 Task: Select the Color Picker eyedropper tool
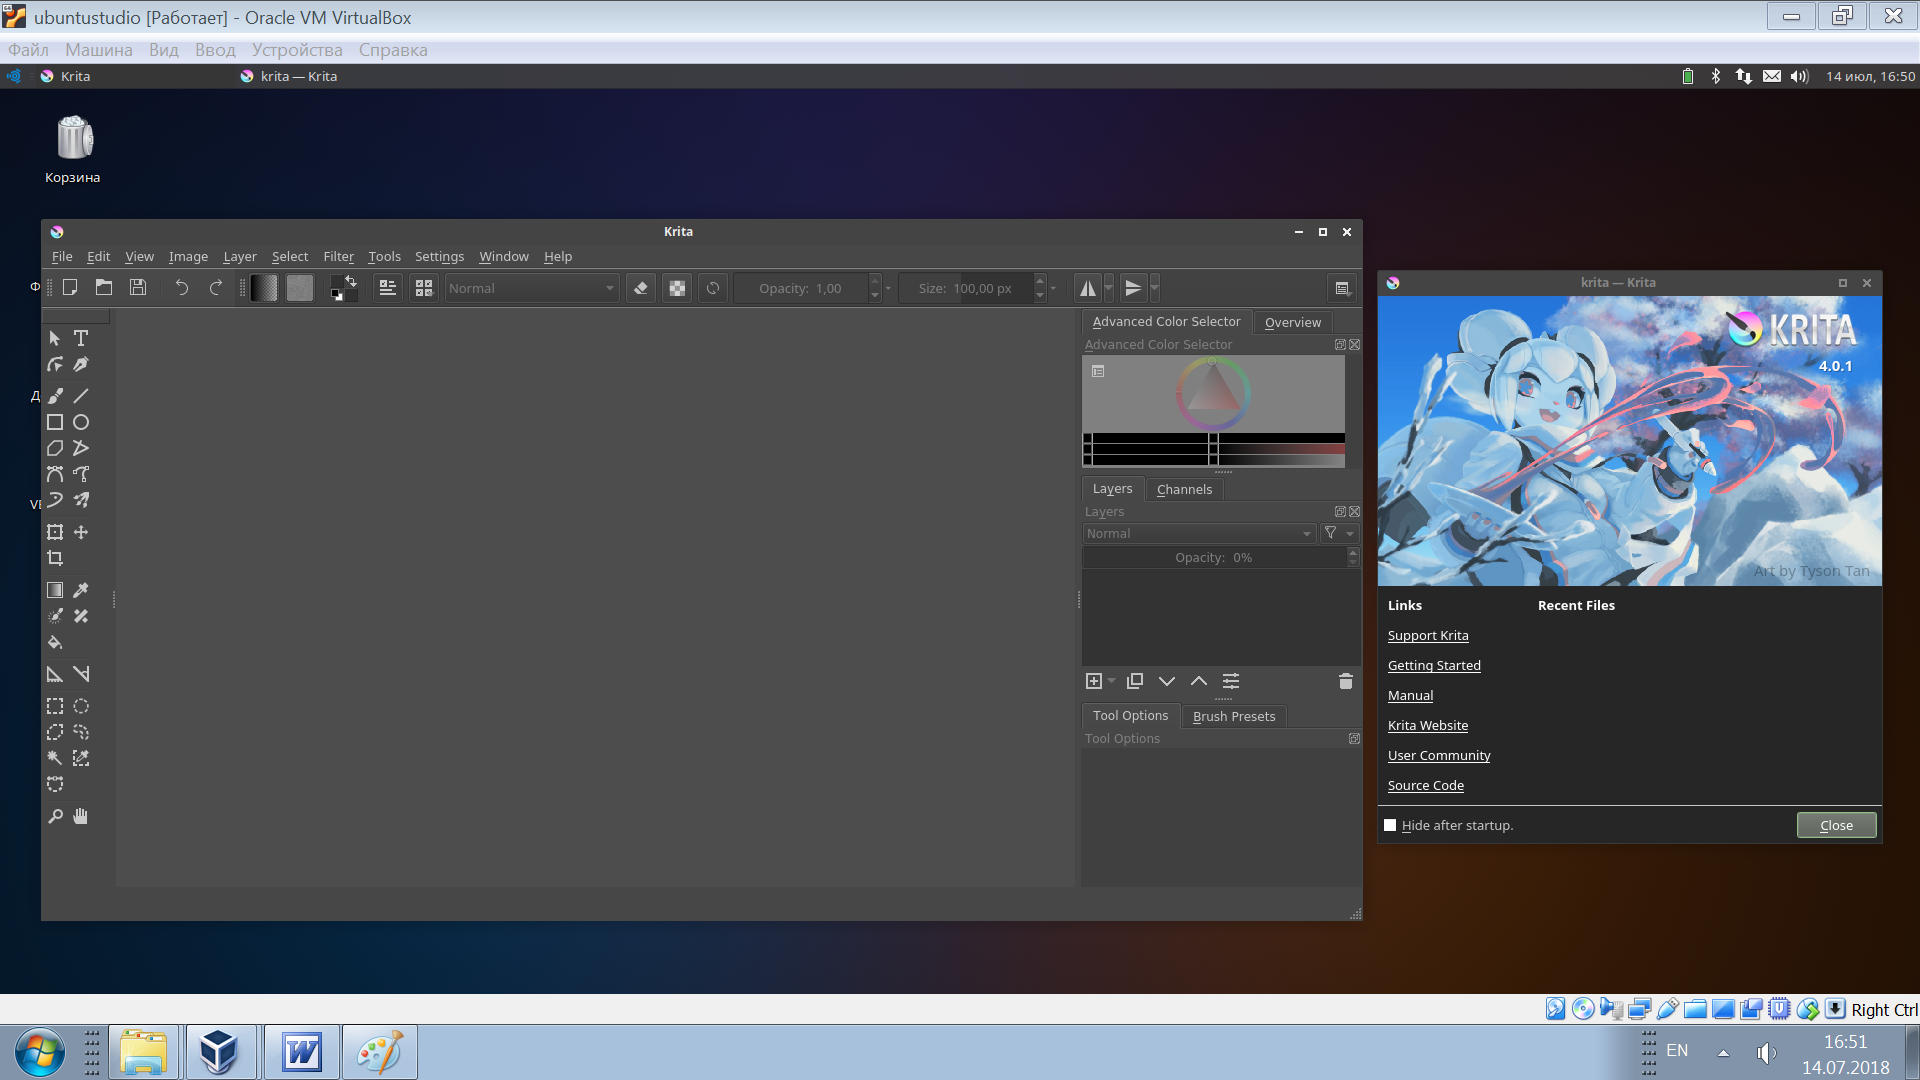tap(81, 590)
